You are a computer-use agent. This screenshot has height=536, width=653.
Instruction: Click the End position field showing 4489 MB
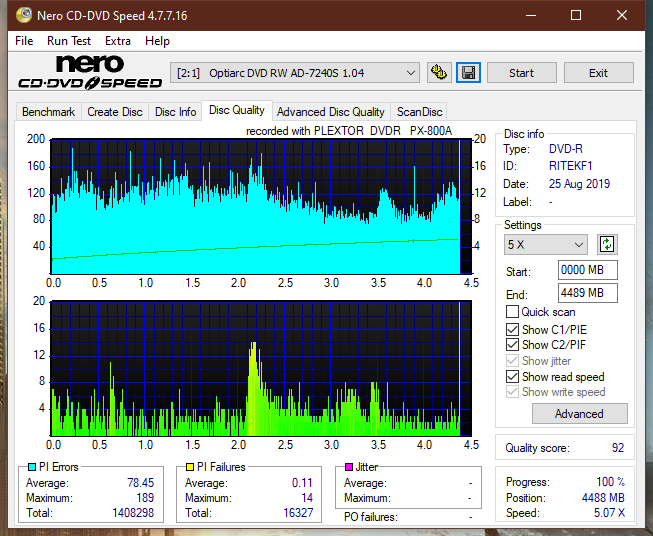pos(588,293)
